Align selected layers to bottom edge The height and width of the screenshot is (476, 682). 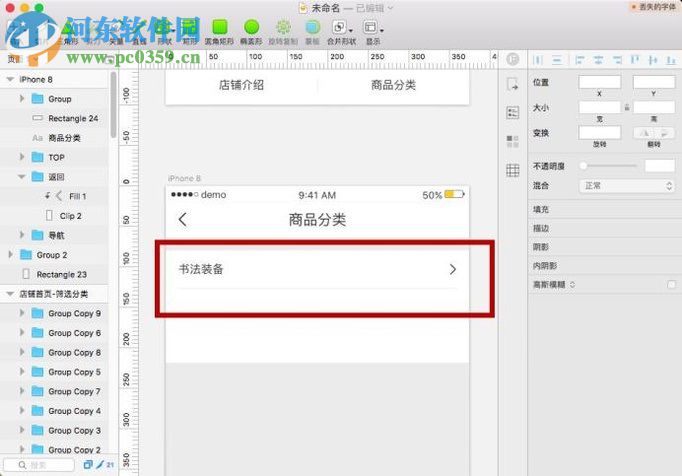(x=671, y=60)
